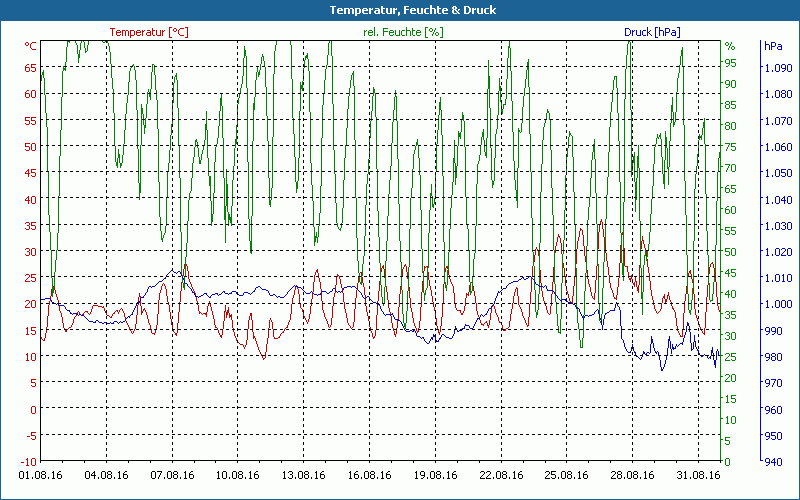
Task: Select the 13.08.16 date marker
Action: [x=304, y=475]
